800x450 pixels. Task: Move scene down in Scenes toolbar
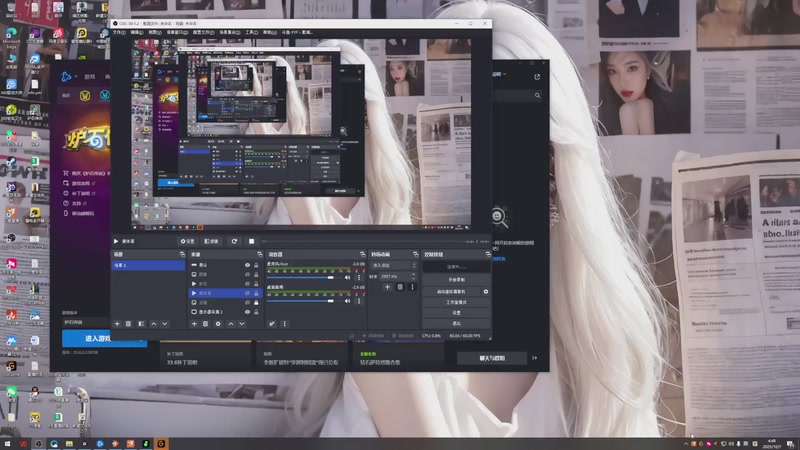165,324
